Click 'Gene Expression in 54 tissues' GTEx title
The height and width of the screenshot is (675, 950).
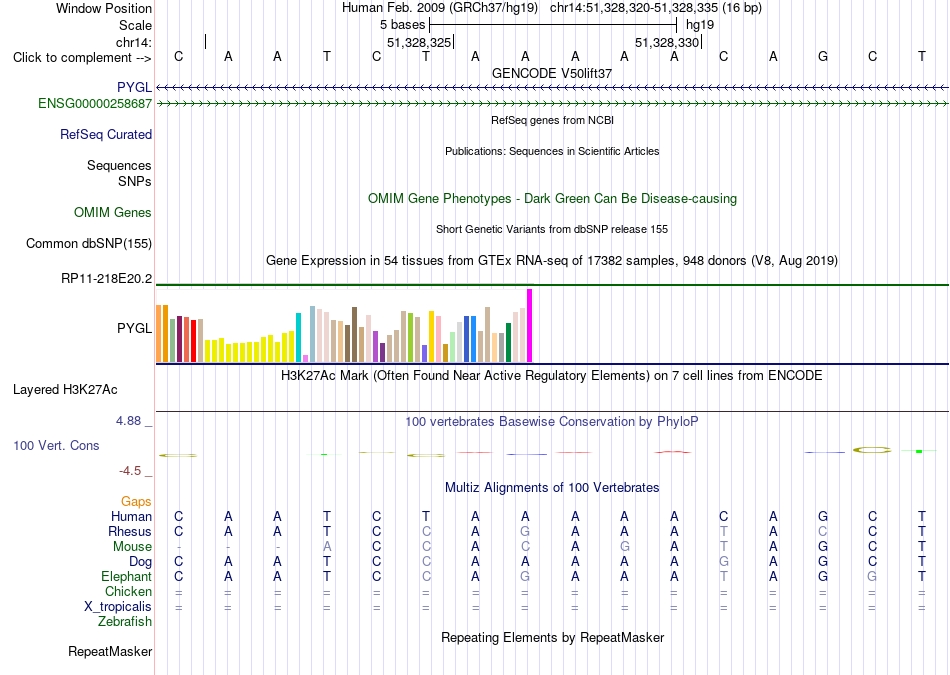552,261
